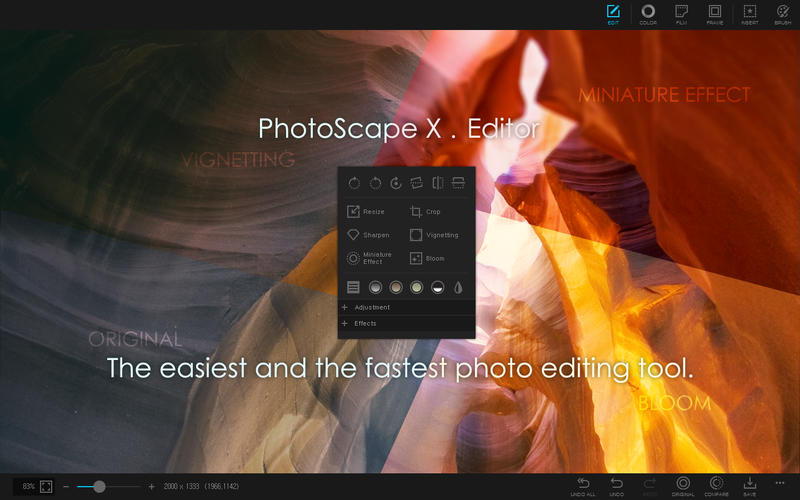Click the fit-to-screen icon

click(x=46, y=486)
